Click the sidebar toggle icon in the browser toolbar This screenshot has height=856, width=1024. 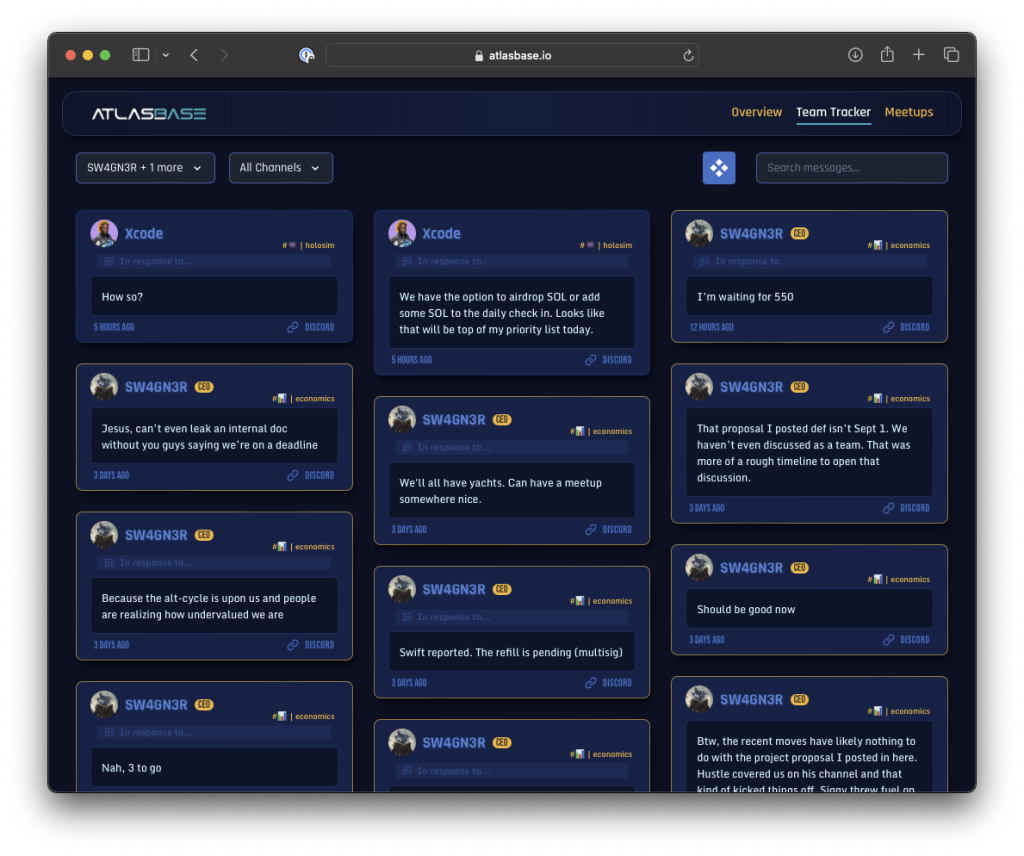pos(140,54)
